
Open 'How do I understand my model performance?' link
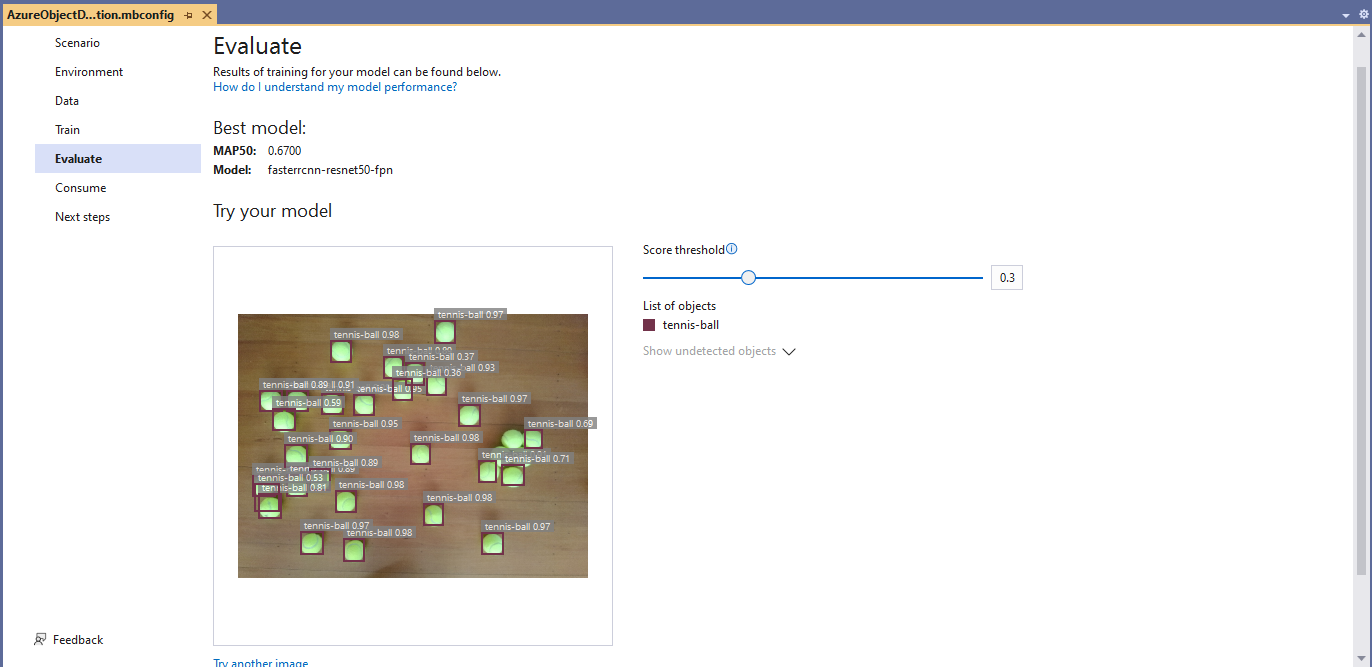click(335, 87)
